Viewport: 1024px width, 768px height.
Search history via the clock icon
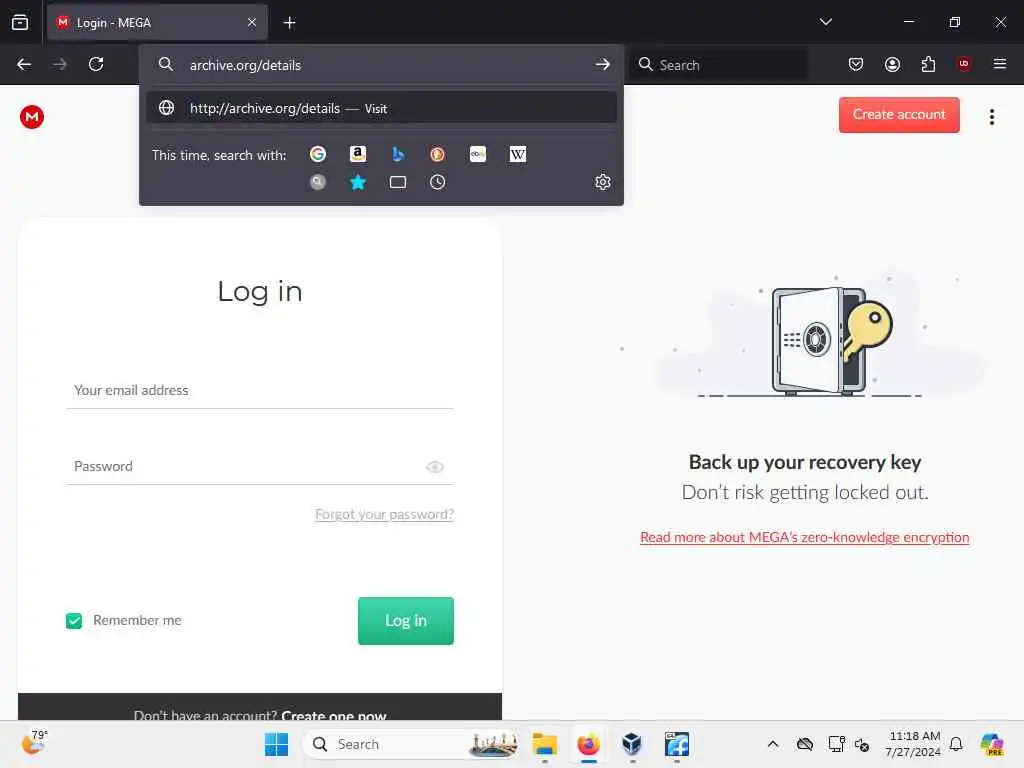coord(438,182)
